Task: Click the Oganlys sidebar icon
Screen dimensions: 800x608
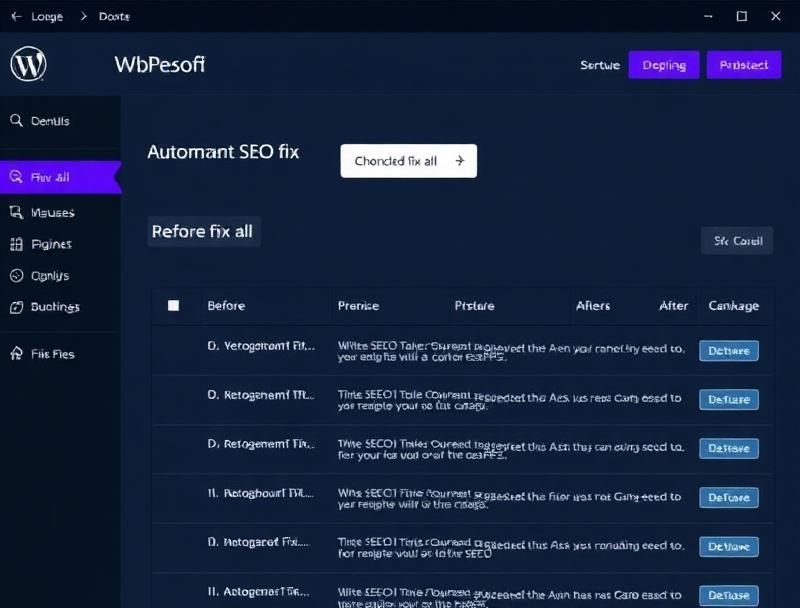Action: (16, 276)
